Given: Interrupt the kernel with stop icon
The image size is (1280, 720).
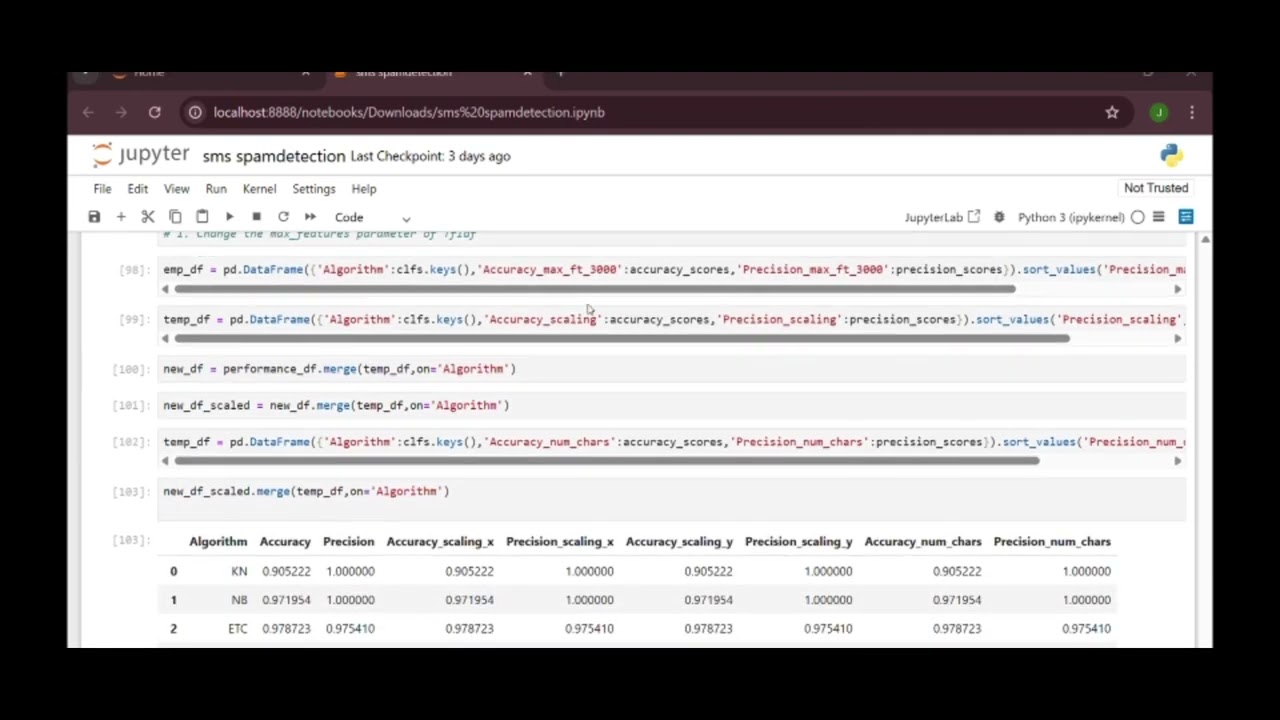Looking at the screenshot, I should pyautogui.click(x=256, y=217).
